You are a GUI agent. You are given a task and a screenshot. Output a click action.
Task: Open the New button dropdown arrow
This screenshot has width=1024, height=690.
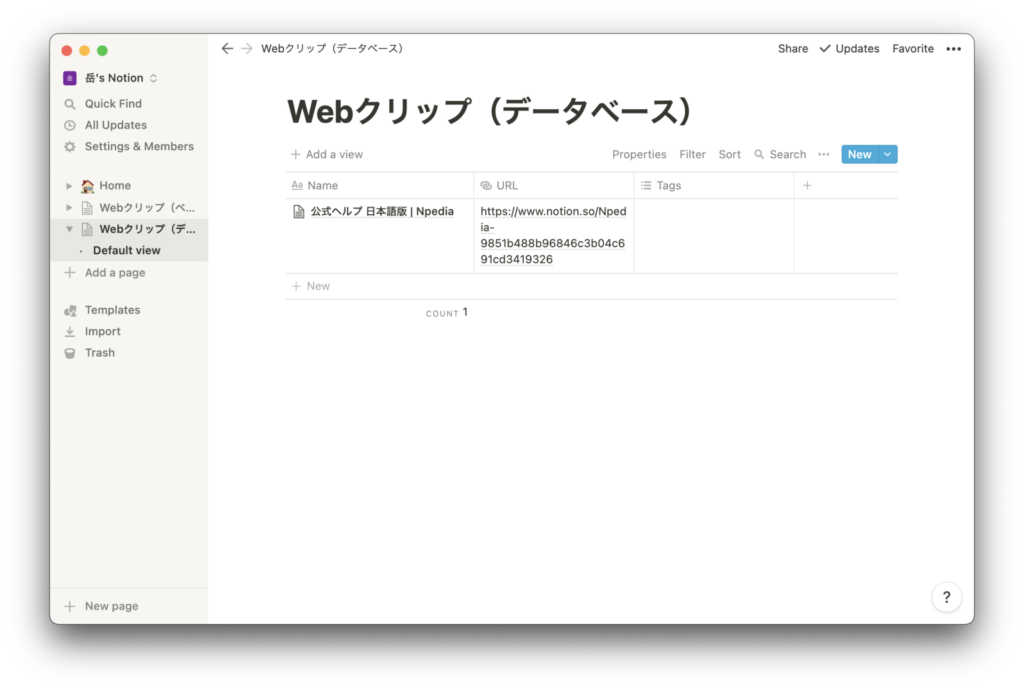888,155
